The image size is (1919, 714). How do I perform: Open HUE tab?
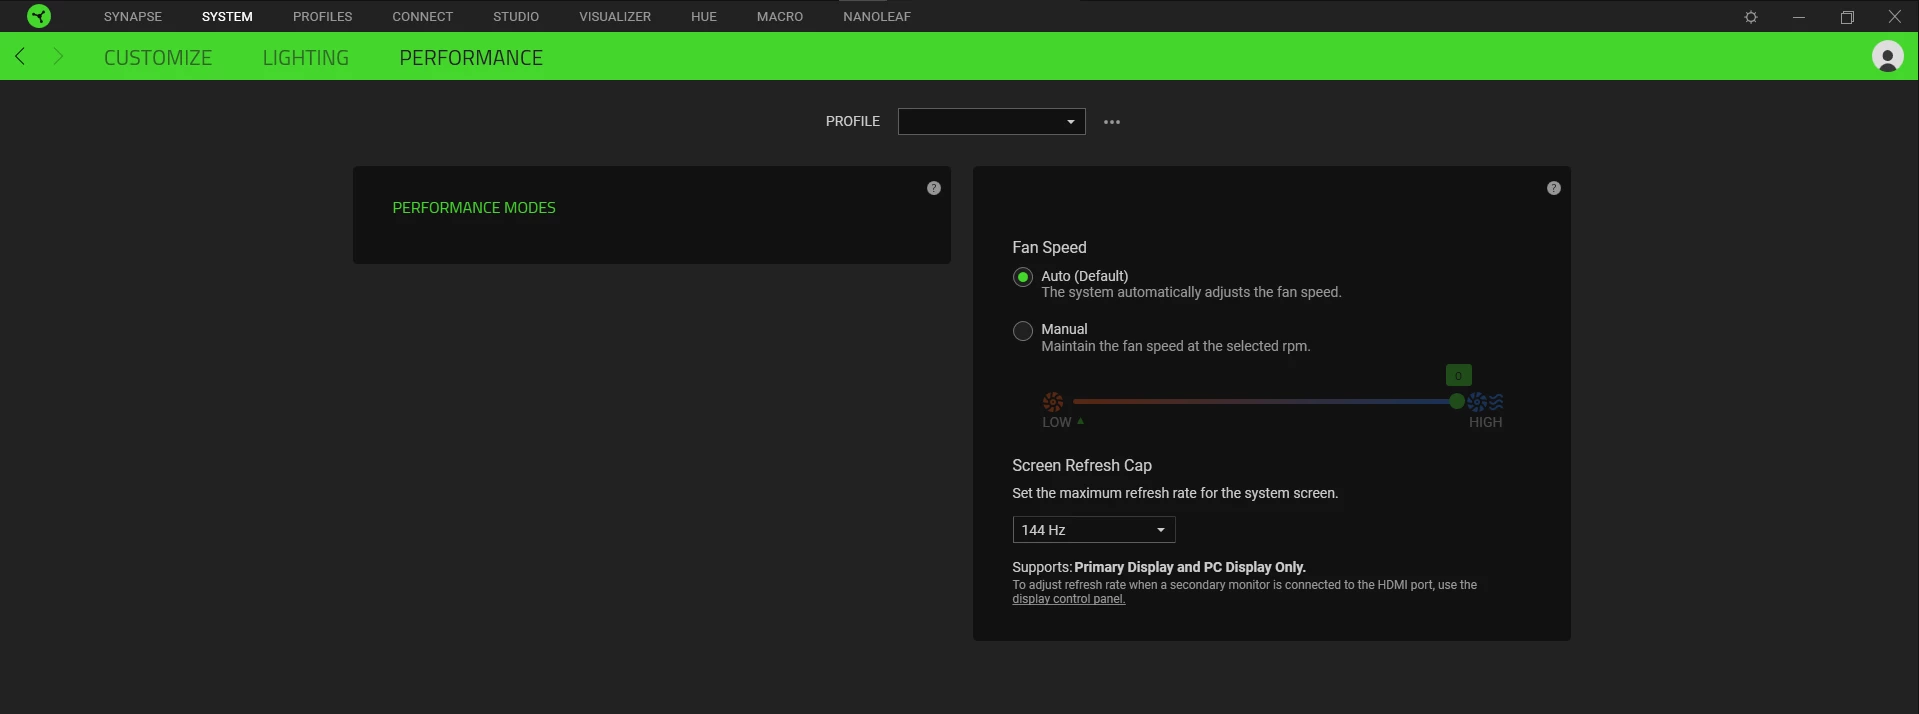[704, 17]
